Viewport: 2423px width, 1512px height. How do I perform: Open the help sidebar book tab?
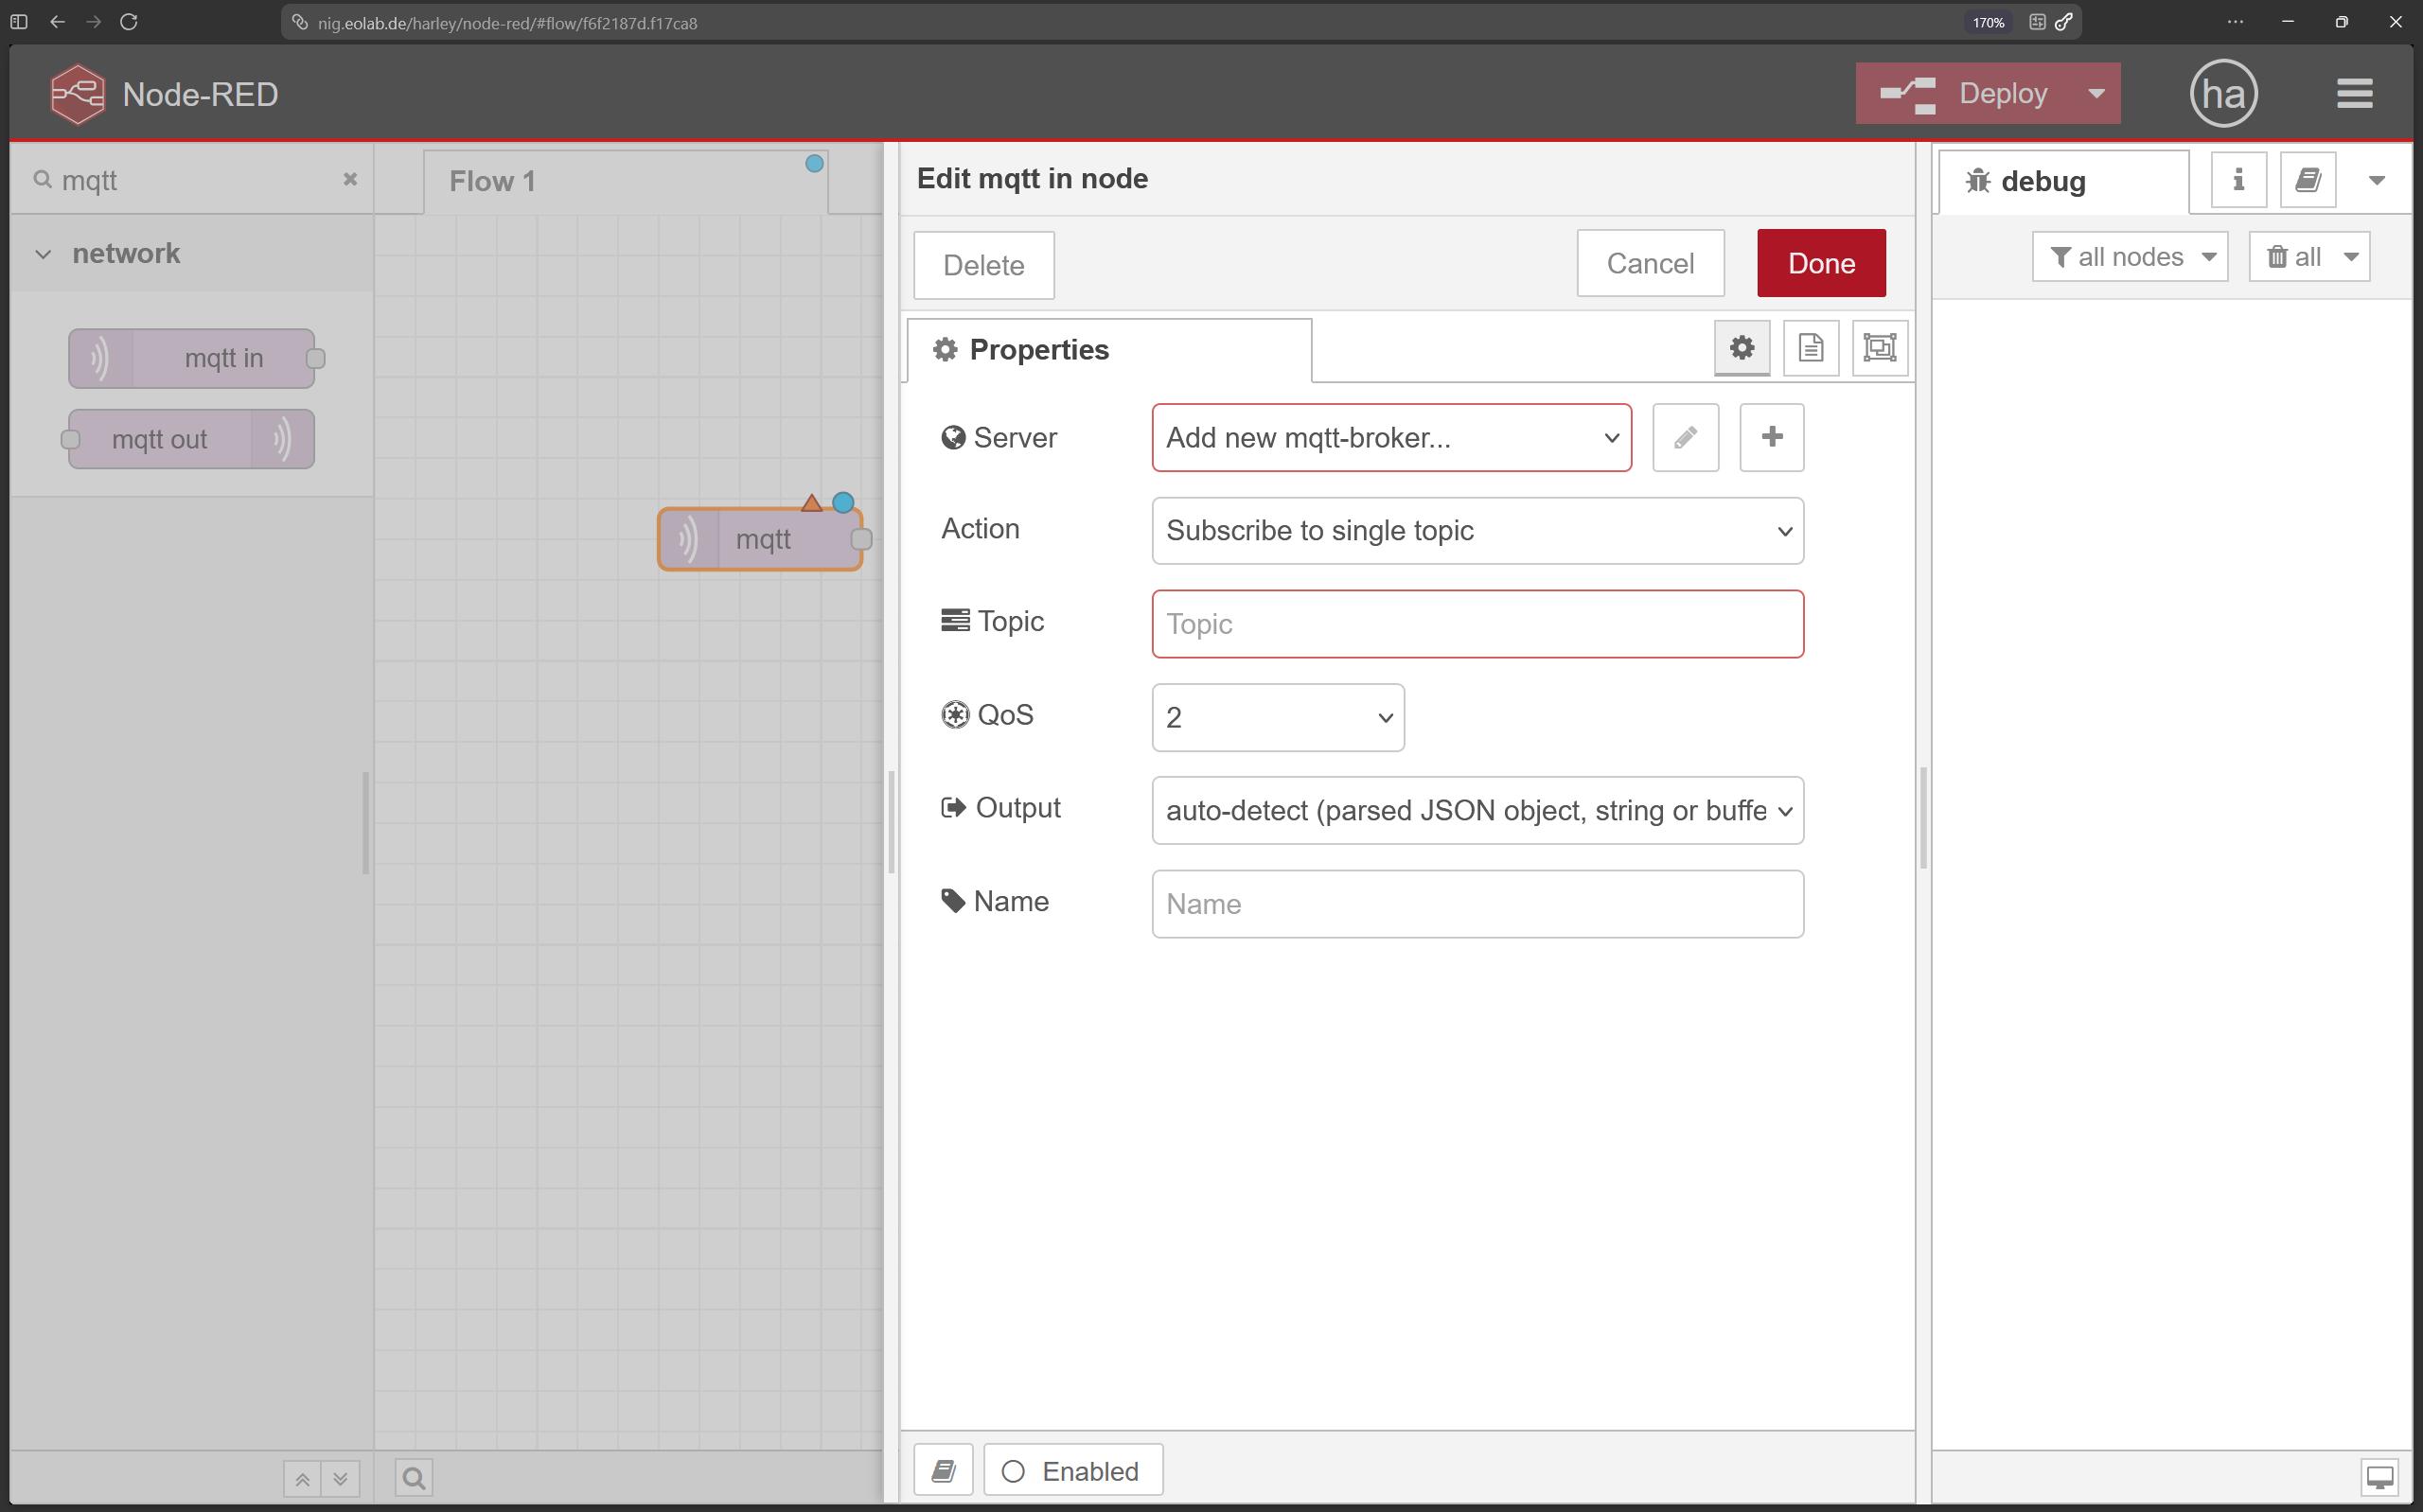coord(2308,180)
